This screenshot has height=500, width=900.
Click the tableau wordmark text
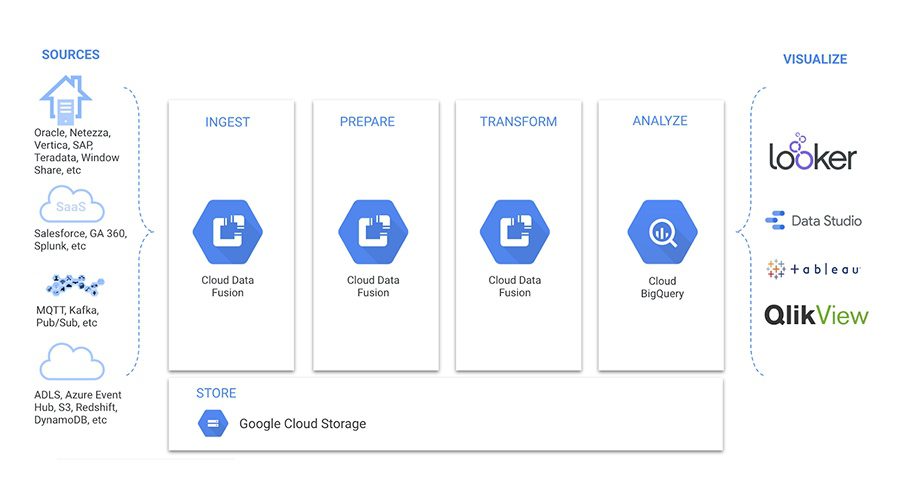click(x=825, y=269)
